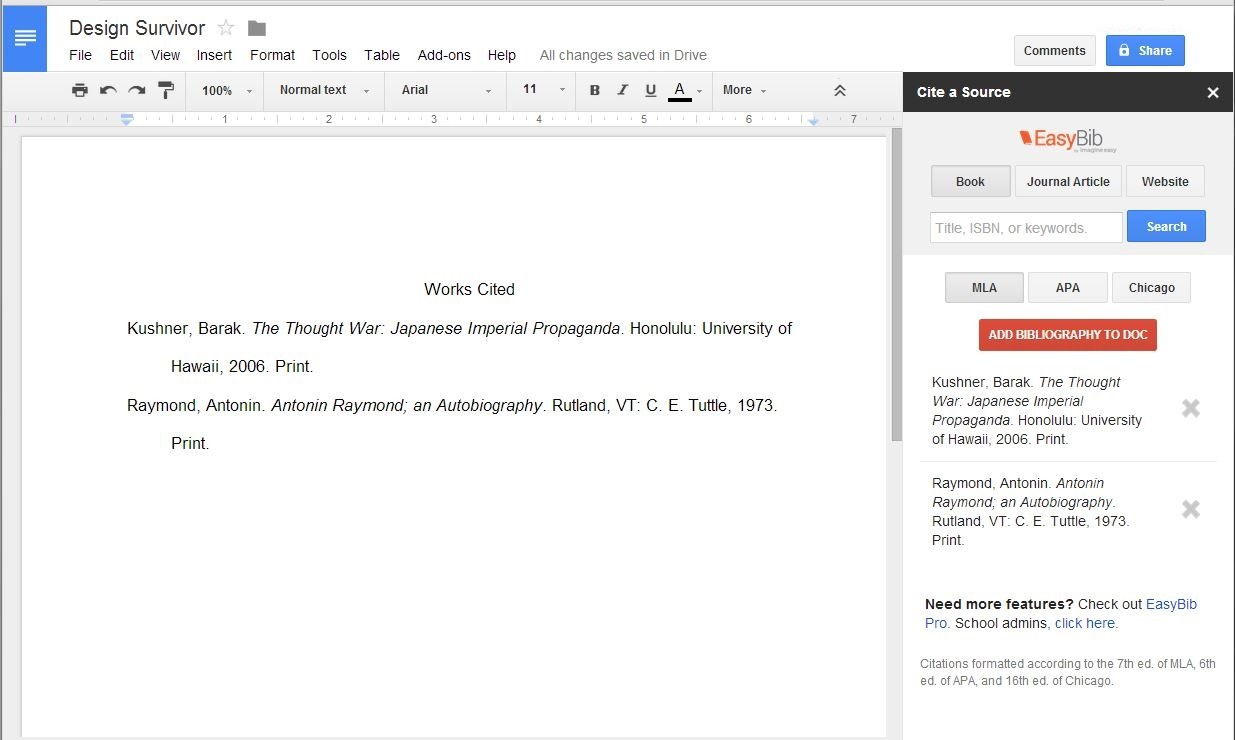The height and width of the screenshot is (740, 1235).
Task: Click Add Bibliography to Doc button
Action: 1067,335
